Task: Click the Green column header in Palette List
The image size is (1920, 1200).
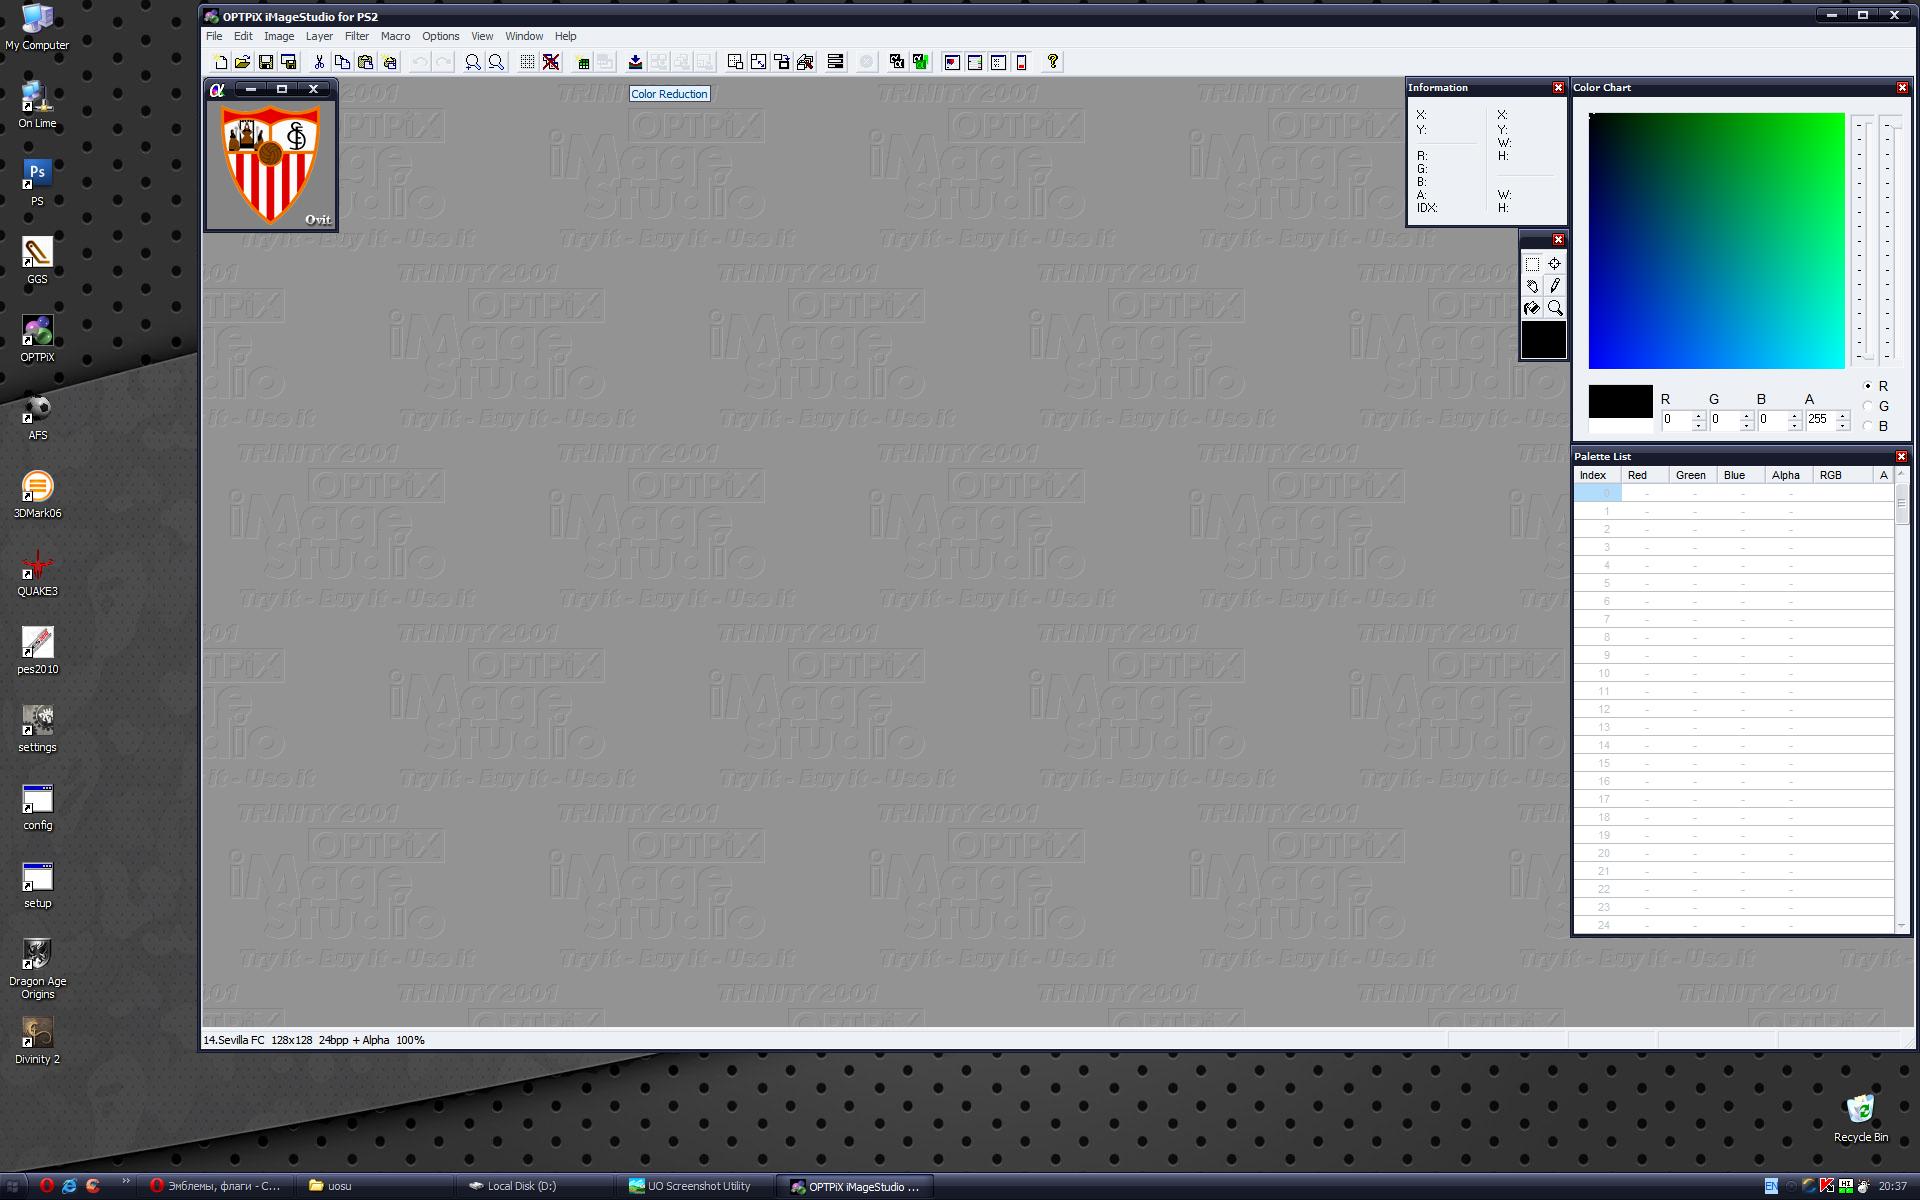Action: coord(1693,475)
